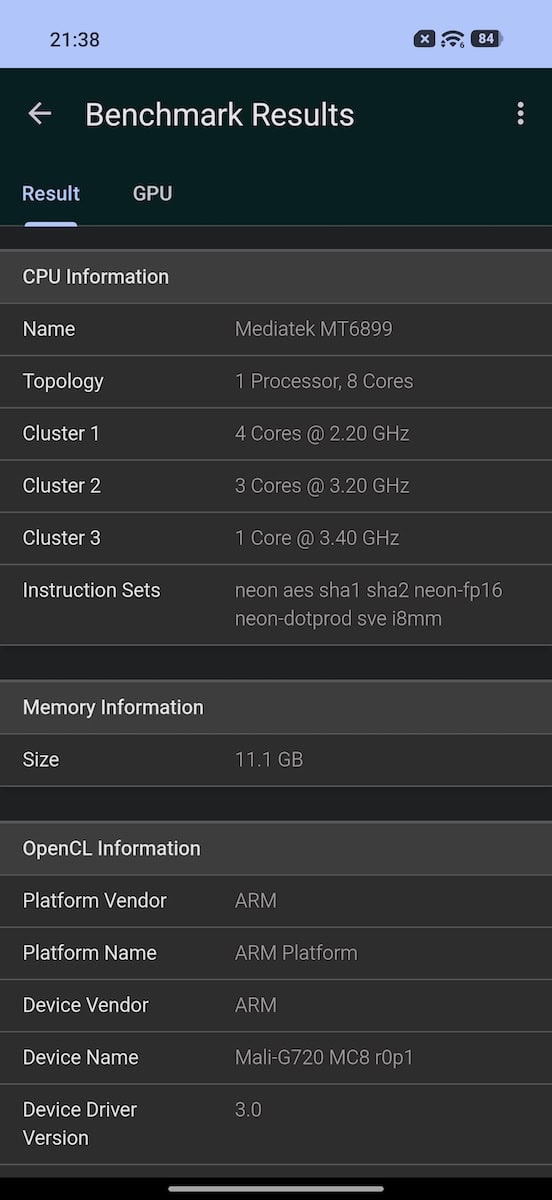Tap the battery level indicator
The width and height of the screenshot is (552, 1200).
coord(486,39)
